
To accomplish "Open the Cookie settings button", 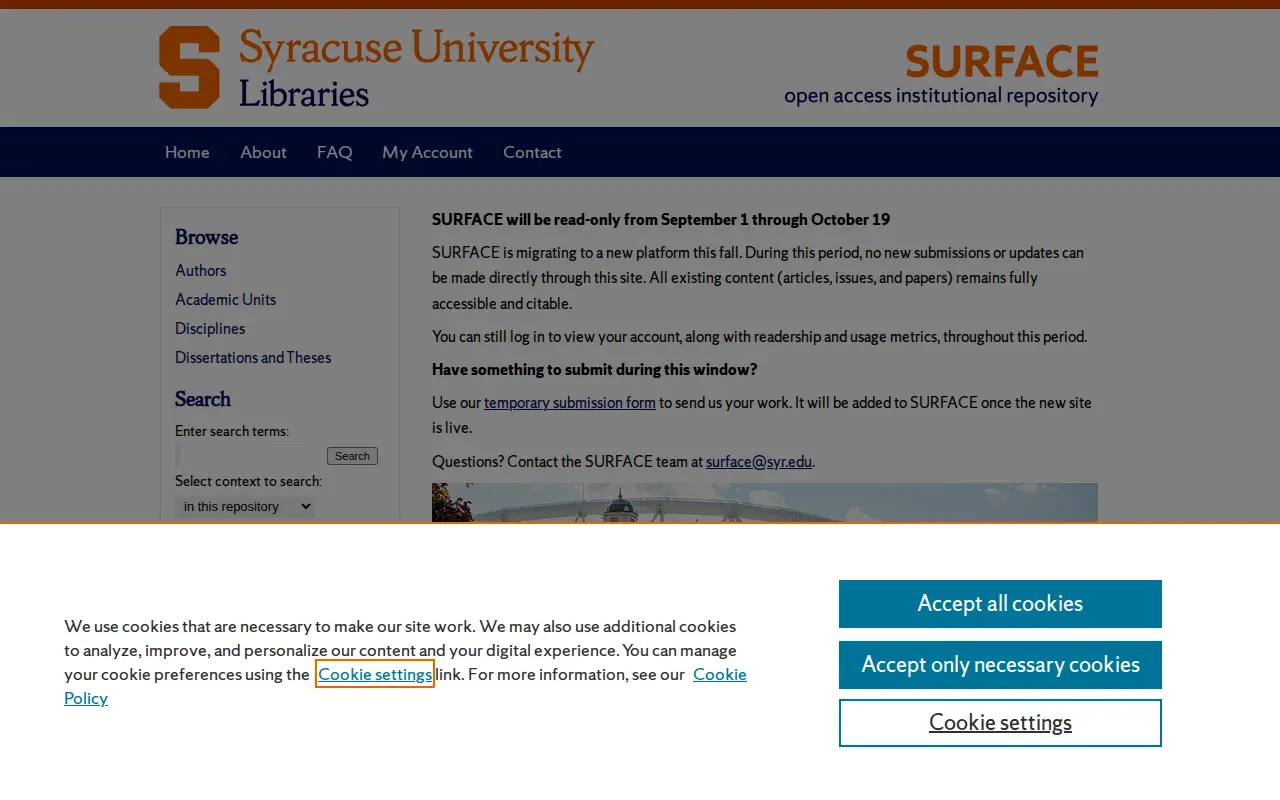I will click(x=1000, y=723).
